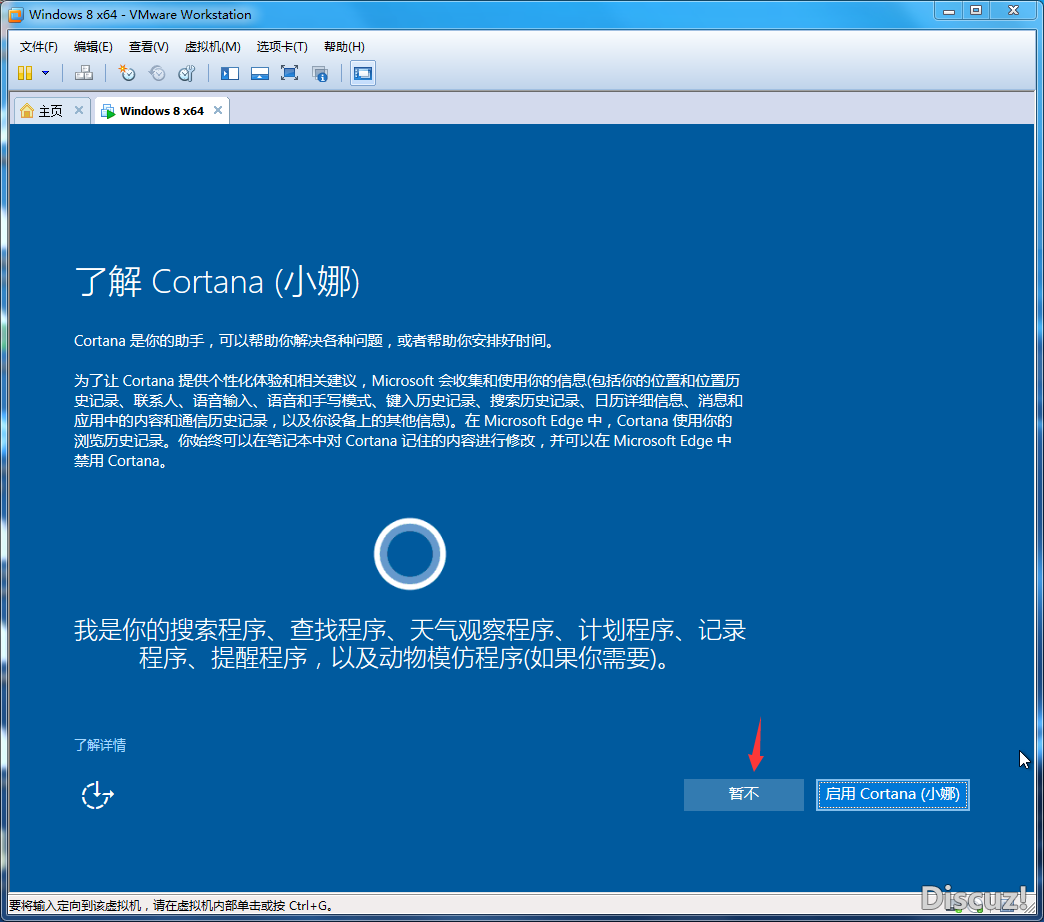Pause the virtual machine with the yellow pause icon
The width and height of the screenshot is (1044, 922).
[x=25, y=73]
